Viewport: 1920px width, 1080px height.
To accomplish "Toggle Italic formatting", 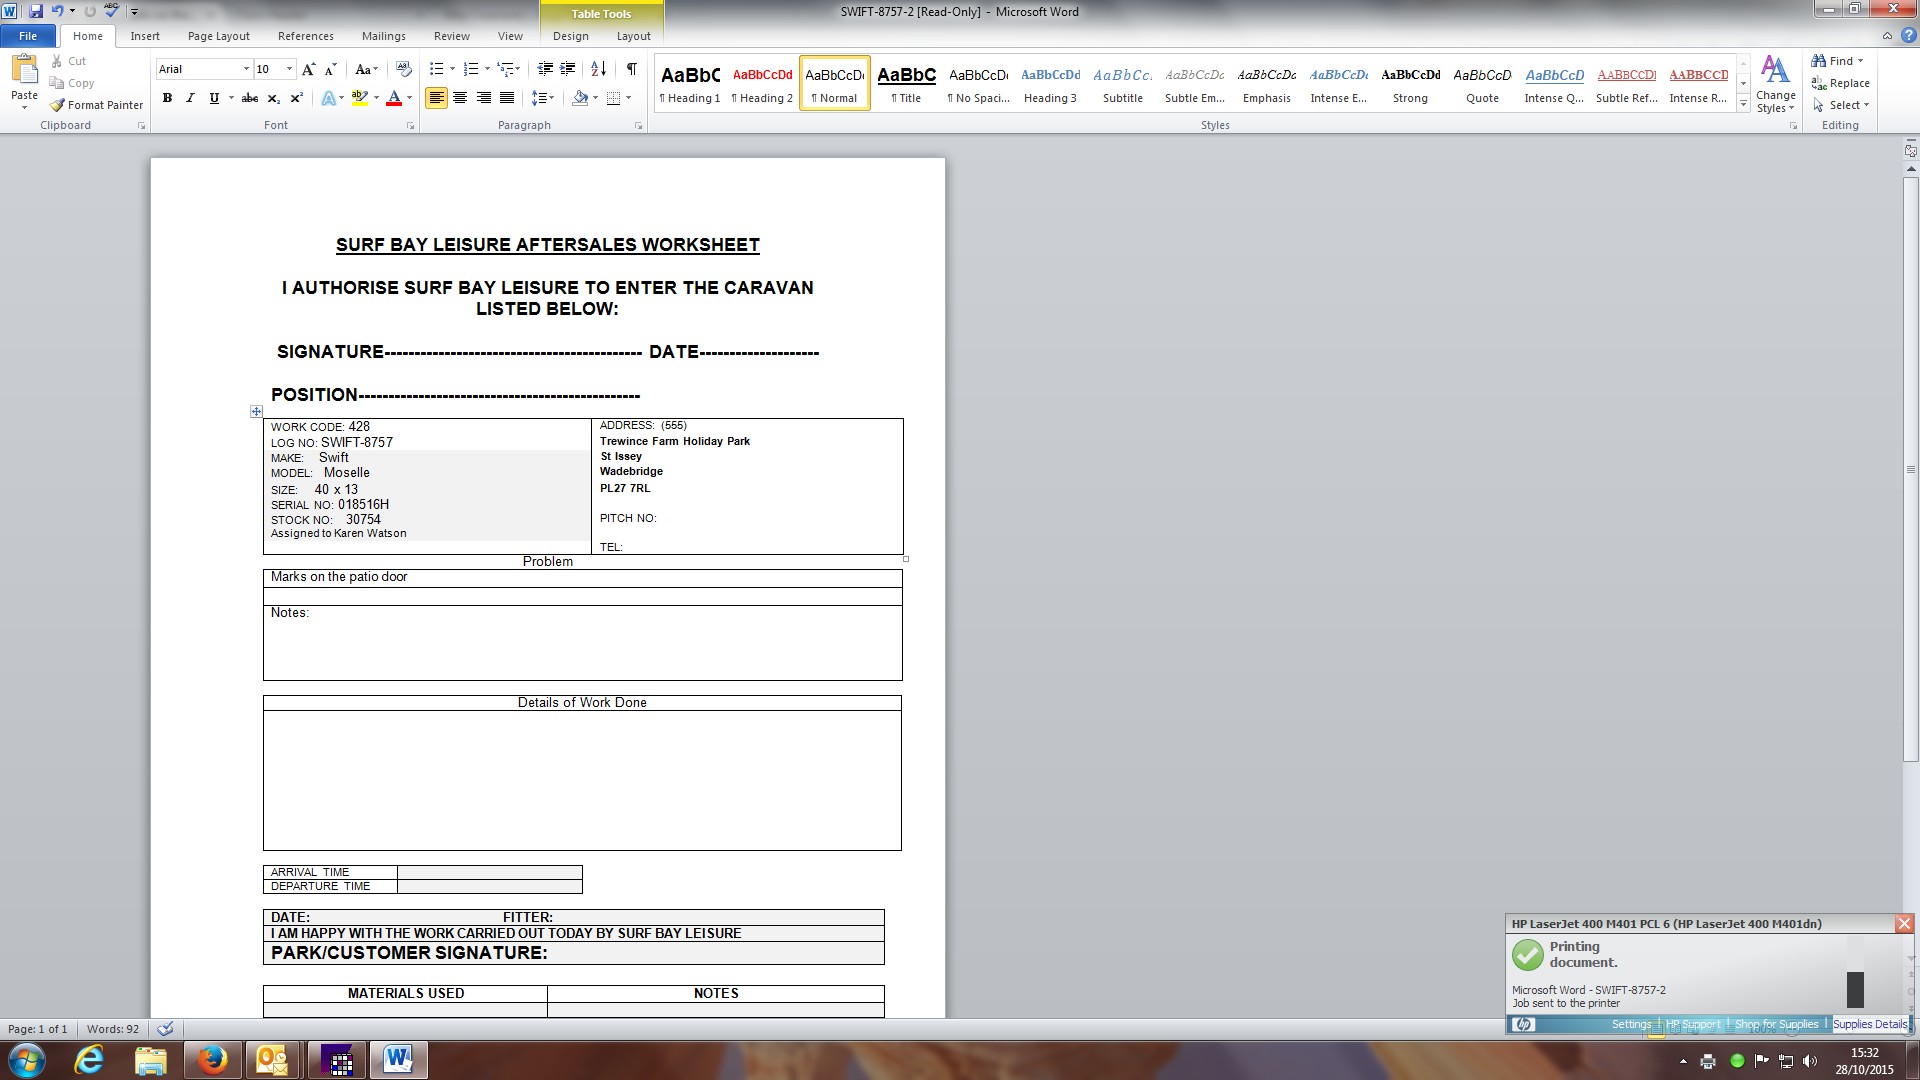I will click(x=190, y=98).
